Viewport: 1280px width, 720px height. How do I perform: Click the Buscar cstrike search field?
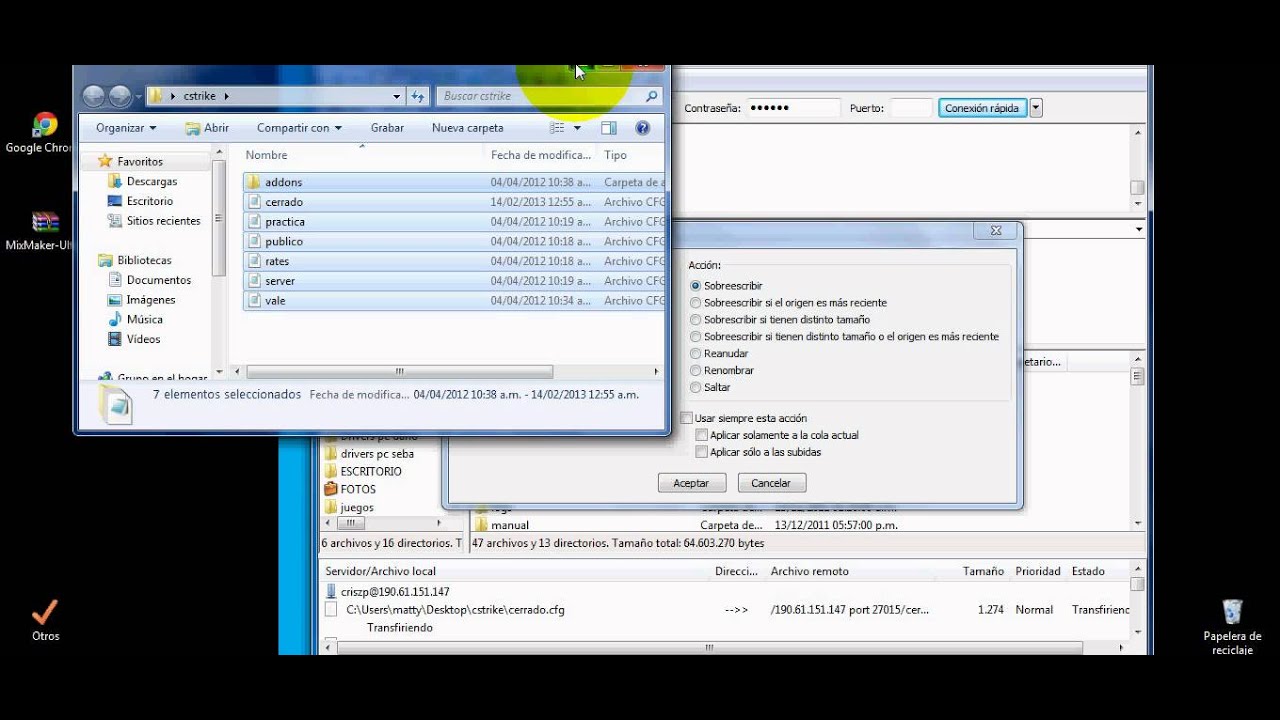[x=549, y=96]
